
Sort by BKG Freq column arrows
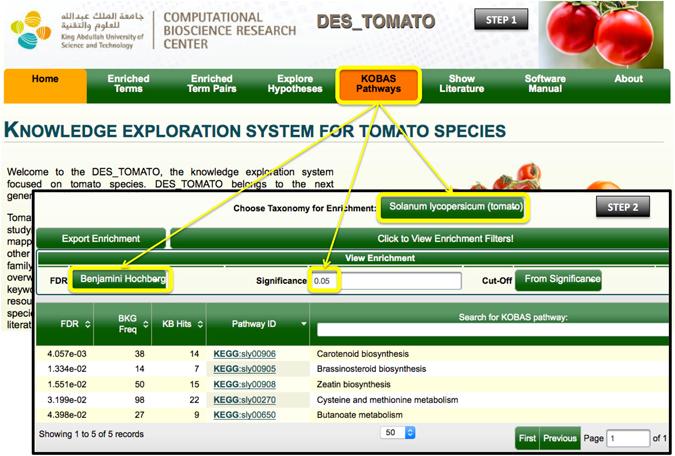[146, 324]
